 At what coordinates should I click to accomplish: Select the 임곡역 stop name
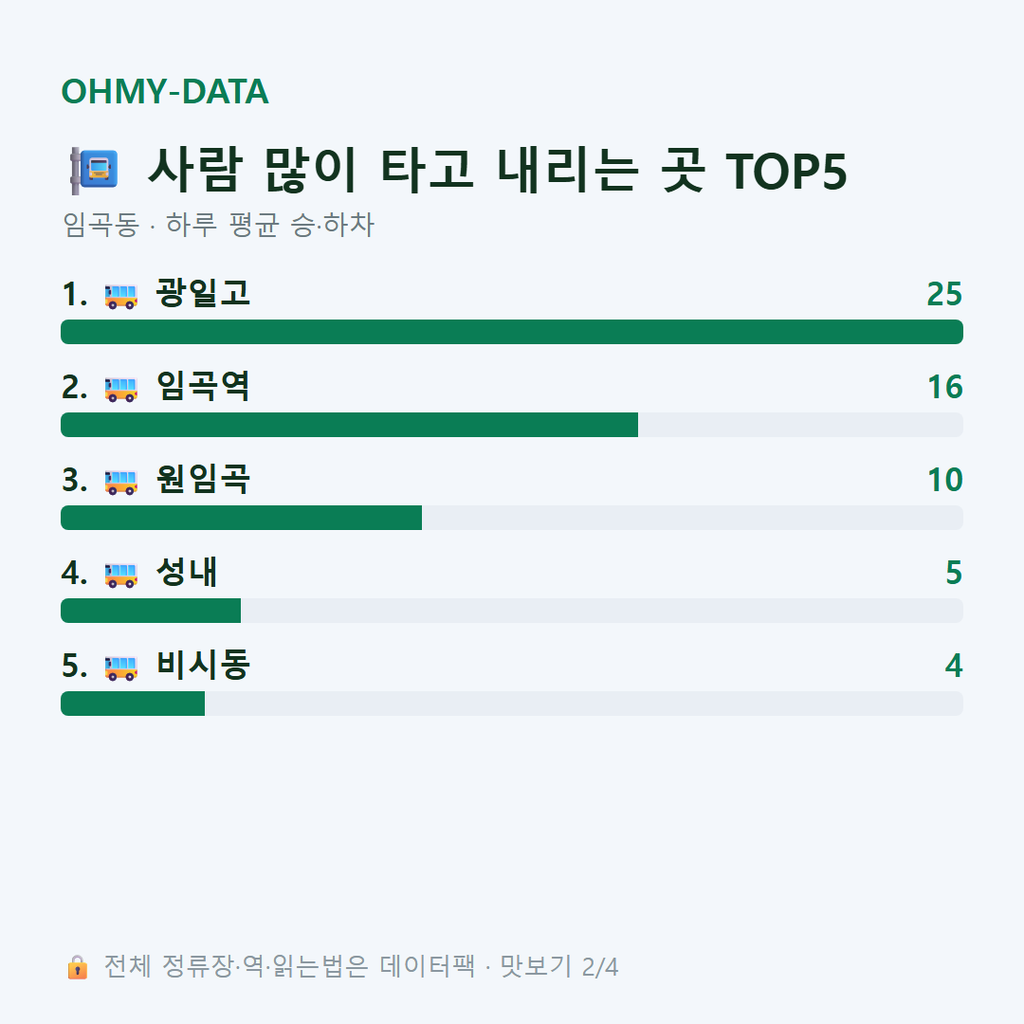point(202,386)
